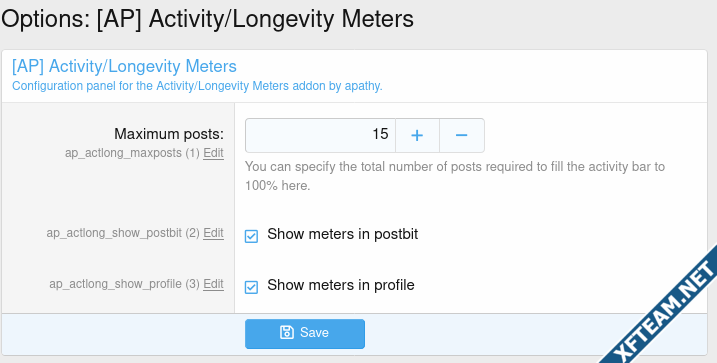This screenshot has height=363, width=717.
Task: Increase maximum posts with the plus icon
Action: coord(417,135)
